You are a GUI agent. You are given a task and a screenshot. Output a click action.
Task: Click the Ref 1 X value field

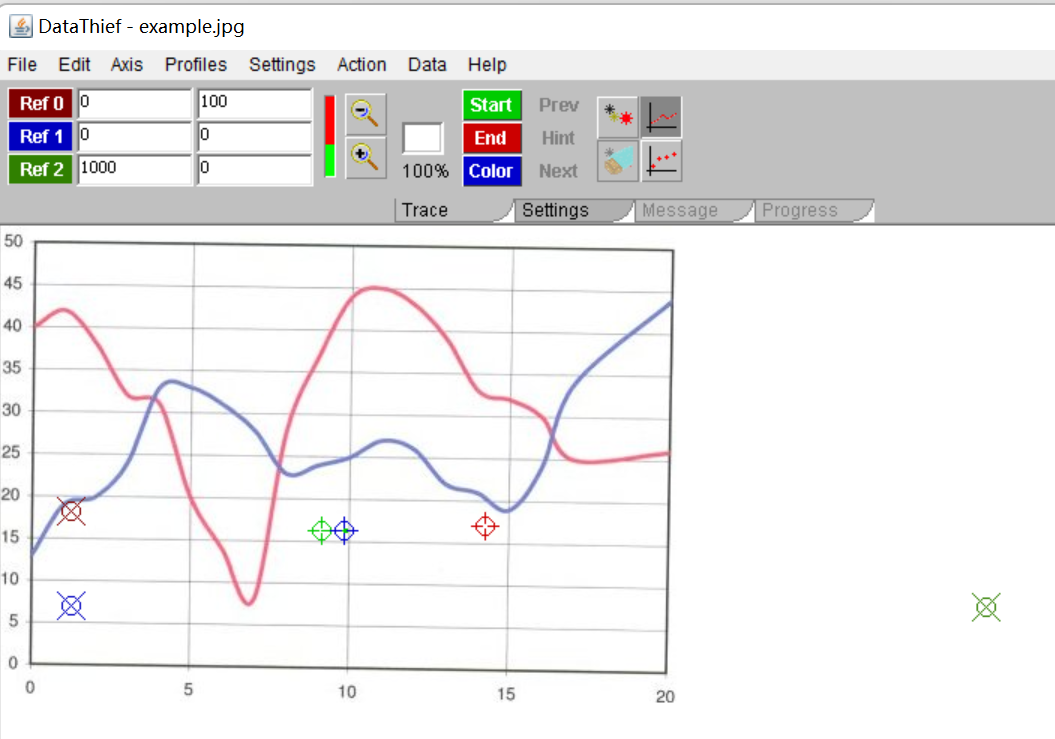click(135, 137)
